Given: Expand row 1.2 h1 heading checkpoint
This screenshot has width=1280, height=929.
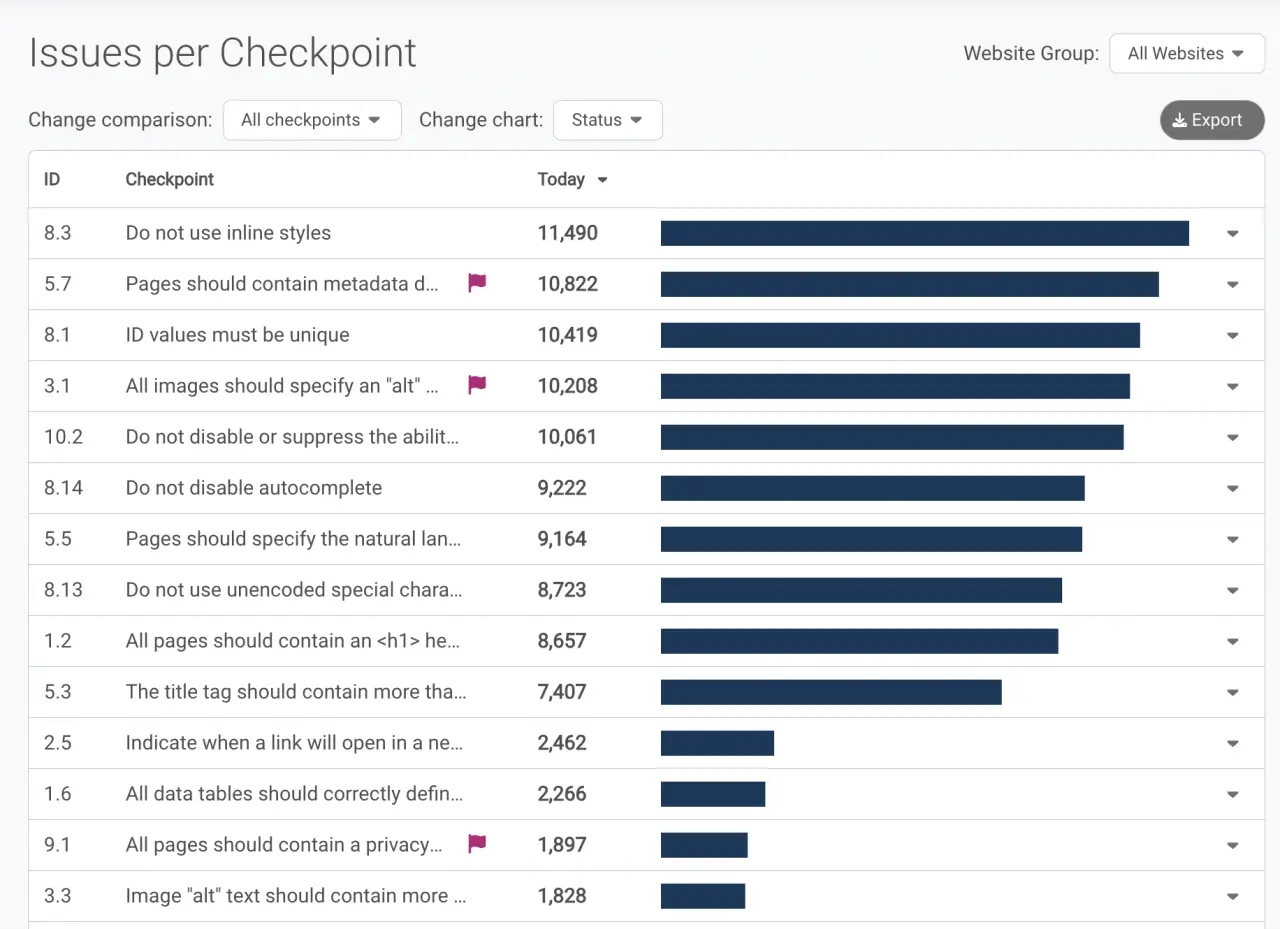Looking at the screenshot, I should [x=1232, y=641].
